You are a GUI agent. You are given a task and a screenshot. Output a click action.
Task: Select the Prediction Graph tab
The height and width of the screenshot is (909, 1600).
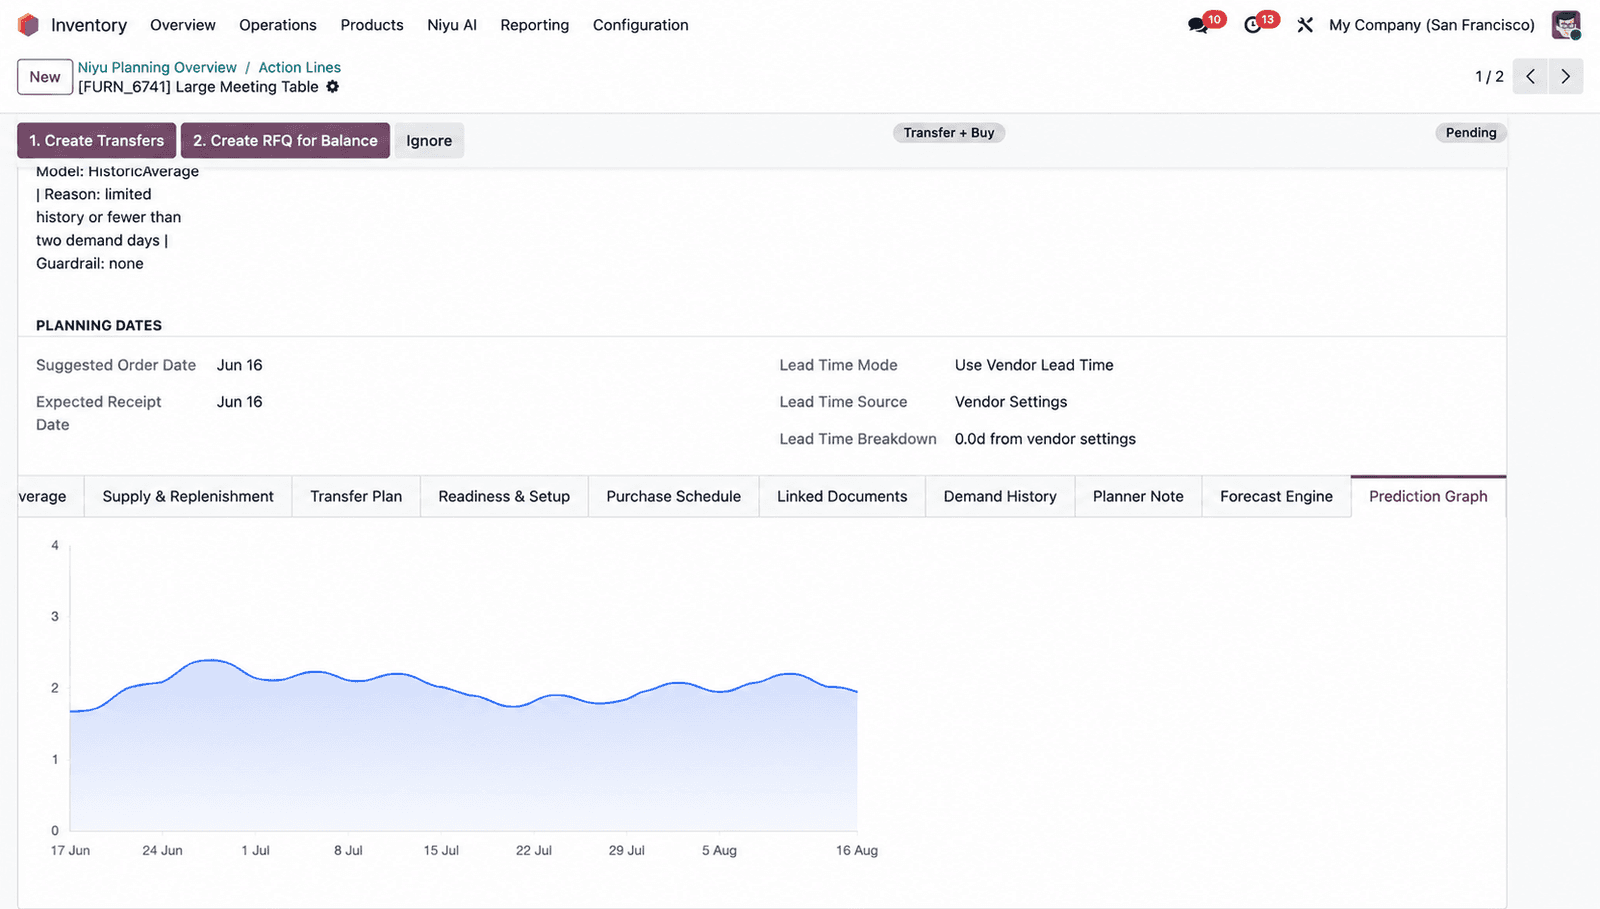[1428, 497]
